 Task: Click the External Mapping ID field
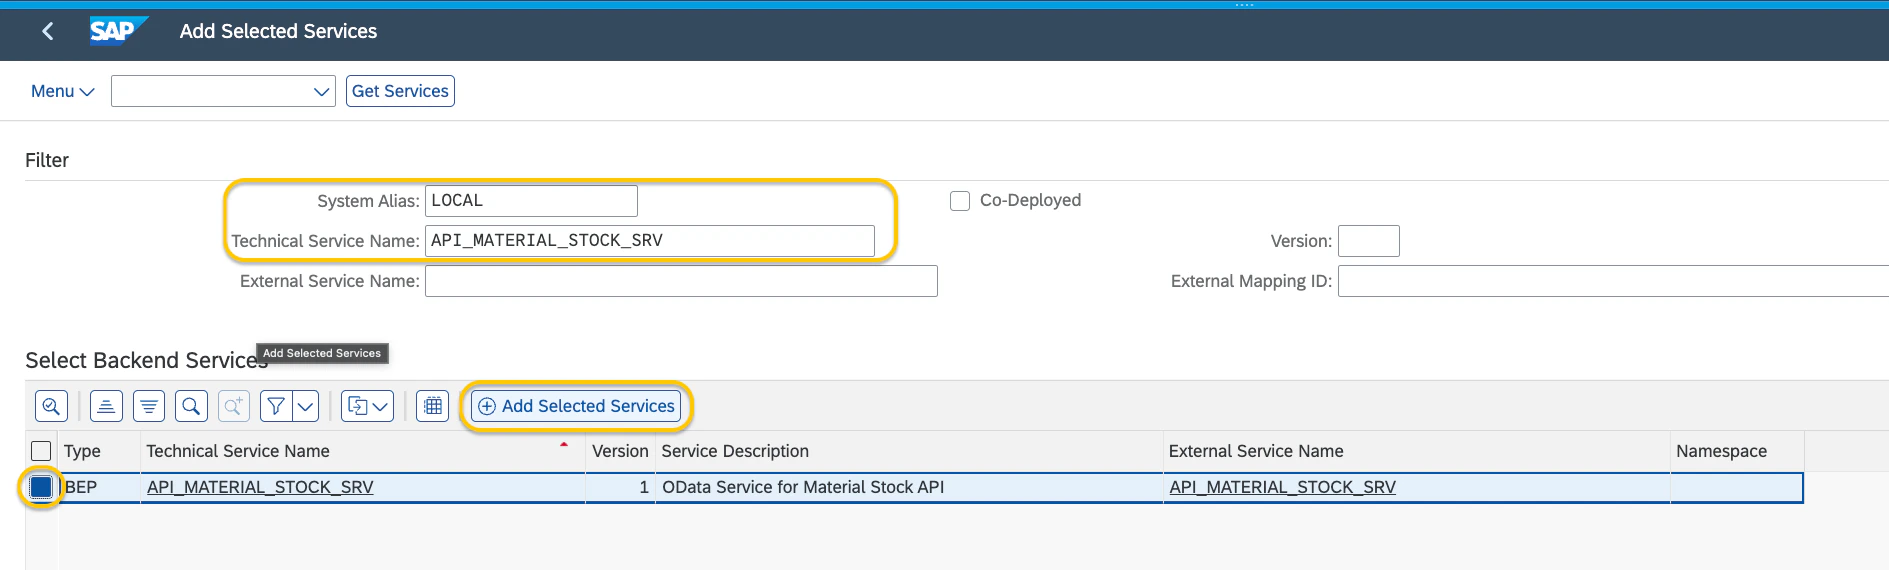(1613, 281)
